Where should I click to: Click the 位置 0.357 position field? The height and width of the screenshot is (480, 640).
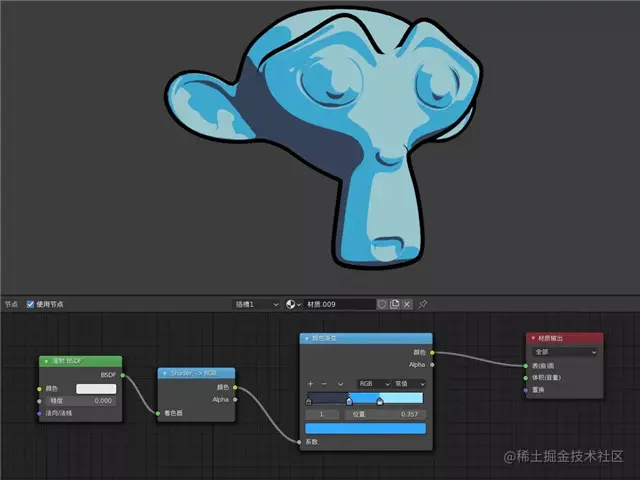[x=384, y=414]
